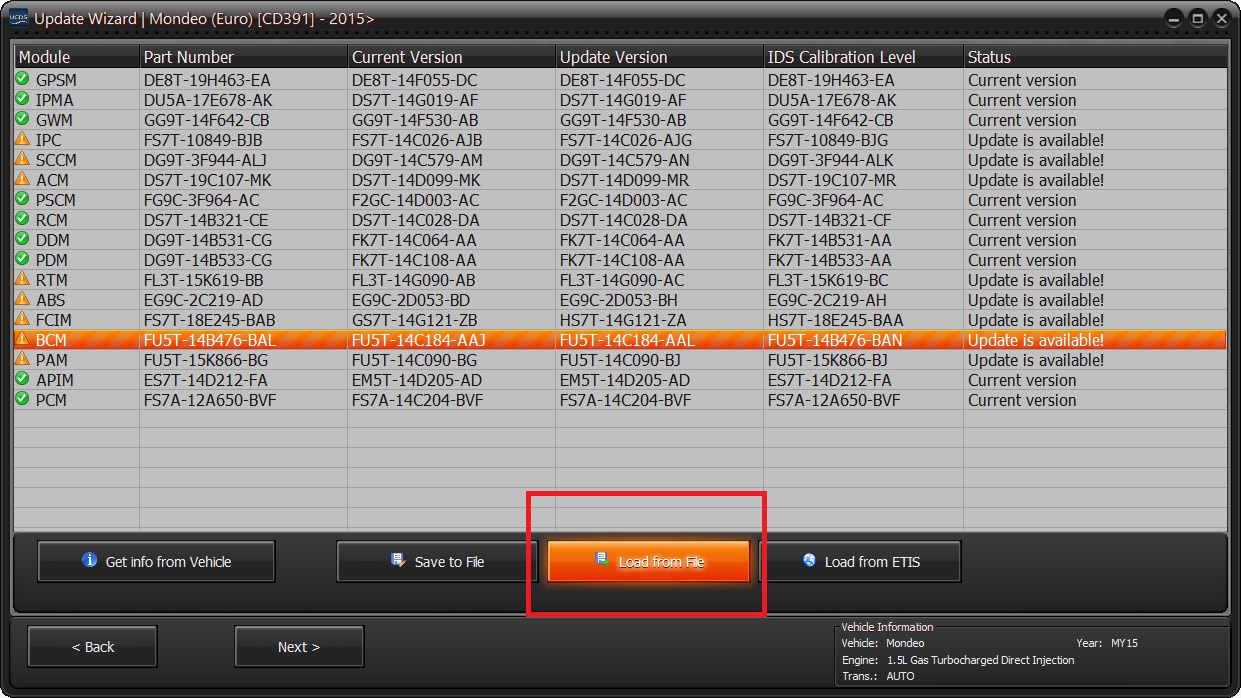Go to the Next wizard step
The image size is (1241, 698).
(x=299, y=647)
